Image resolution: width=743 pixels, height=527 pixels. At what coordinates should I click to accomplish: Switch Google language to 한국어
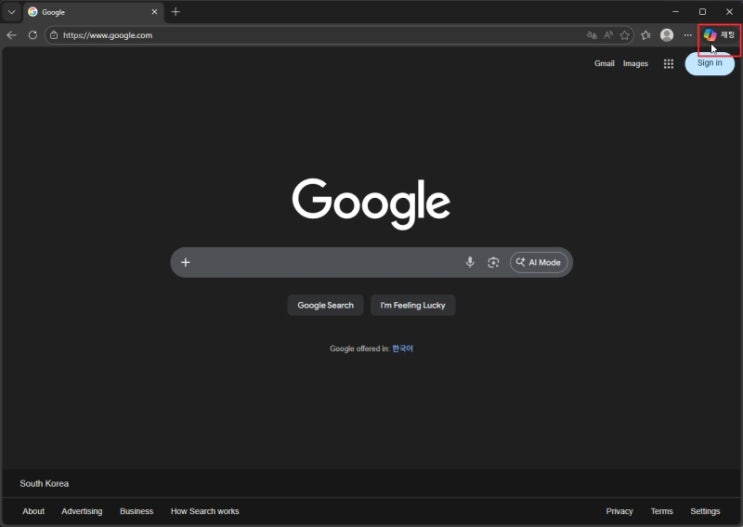click(x=403, y=348)
